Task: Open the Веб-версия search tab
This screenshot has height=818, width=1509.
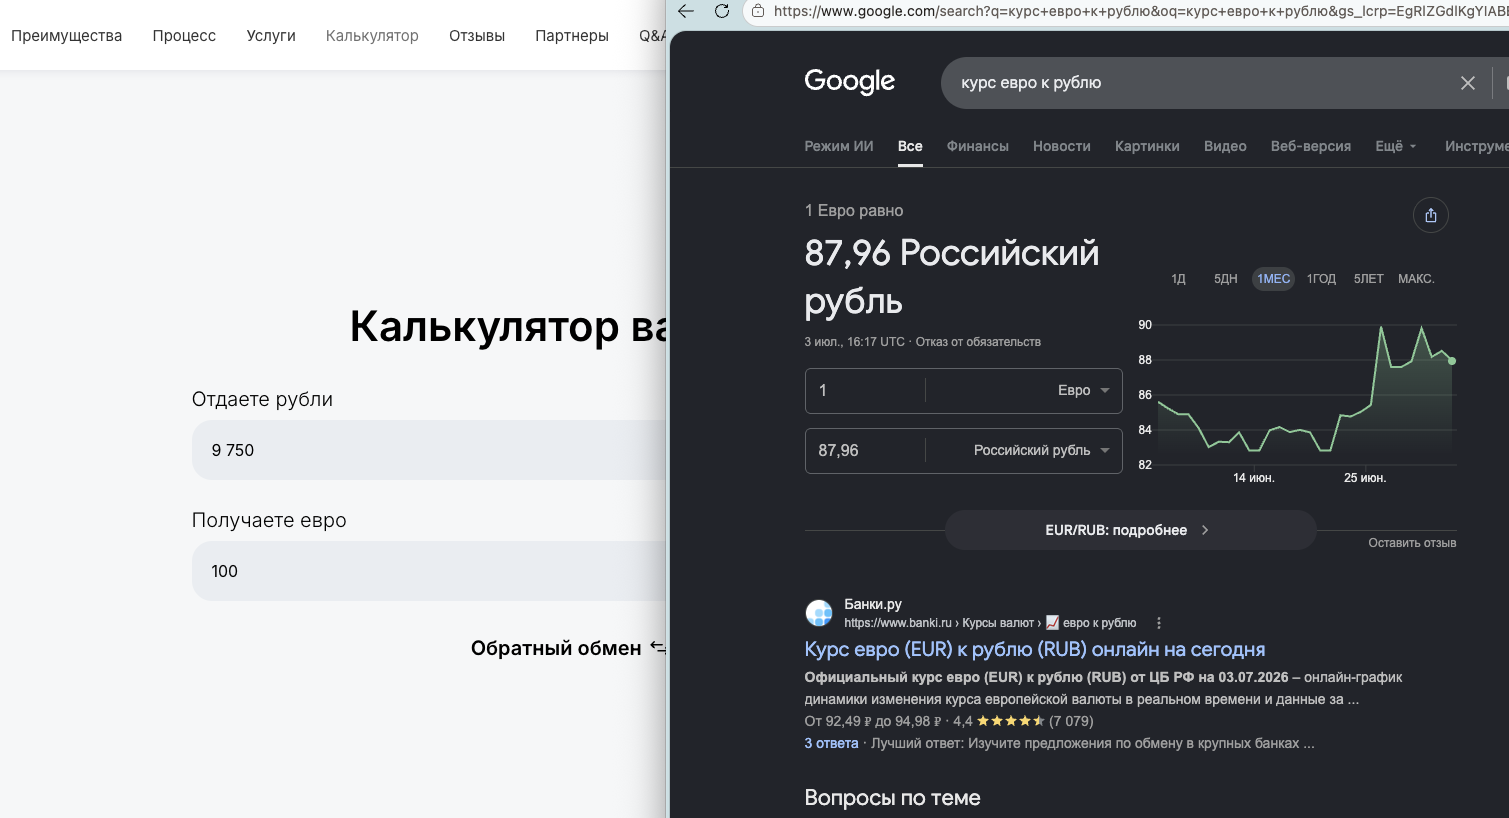Action: (x=1310, y=146)
